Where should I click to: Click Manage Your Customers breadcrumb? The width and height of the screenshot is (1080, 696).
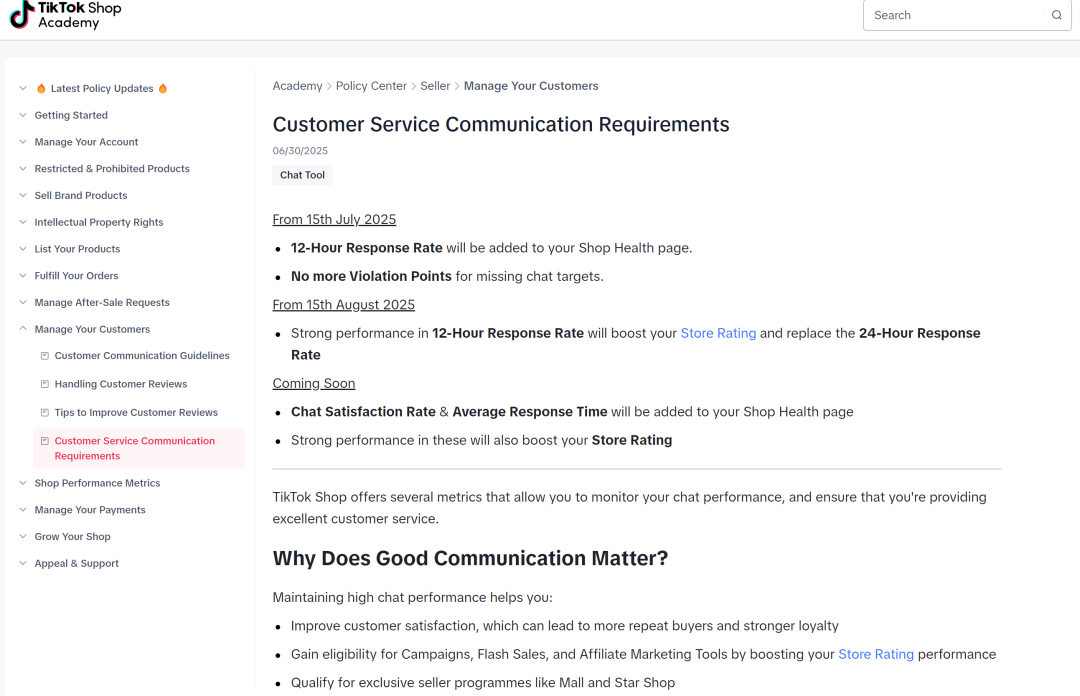coord(530,86)
